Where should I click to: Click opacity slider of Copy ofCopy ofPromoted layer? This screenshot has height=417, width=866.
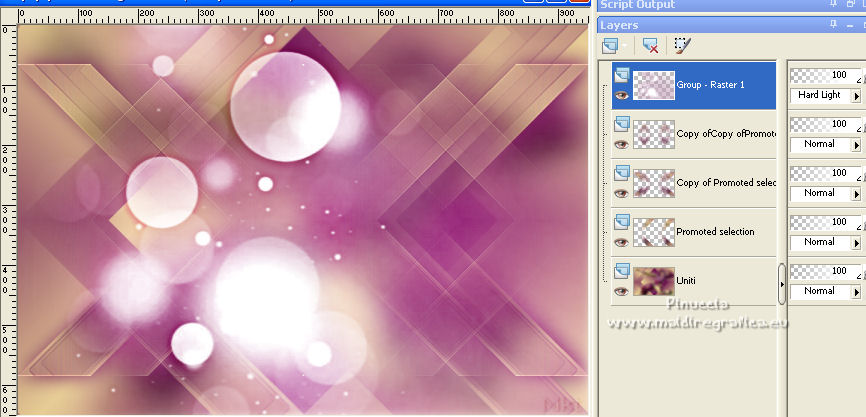826,124
